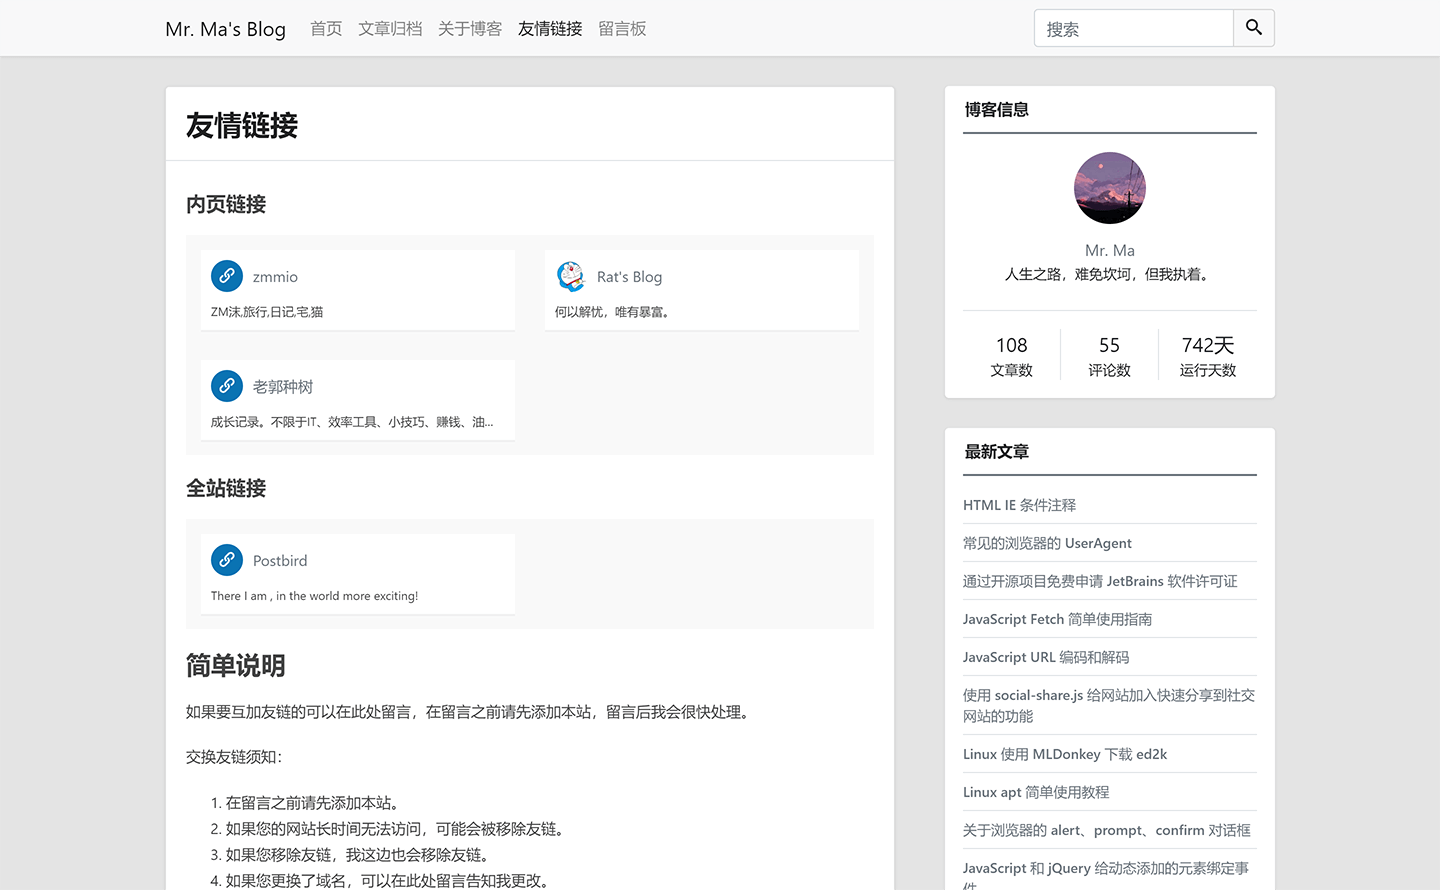
Task: Click the search magnifier icon
Action: pyautogui.click(x=1253, y=28)
